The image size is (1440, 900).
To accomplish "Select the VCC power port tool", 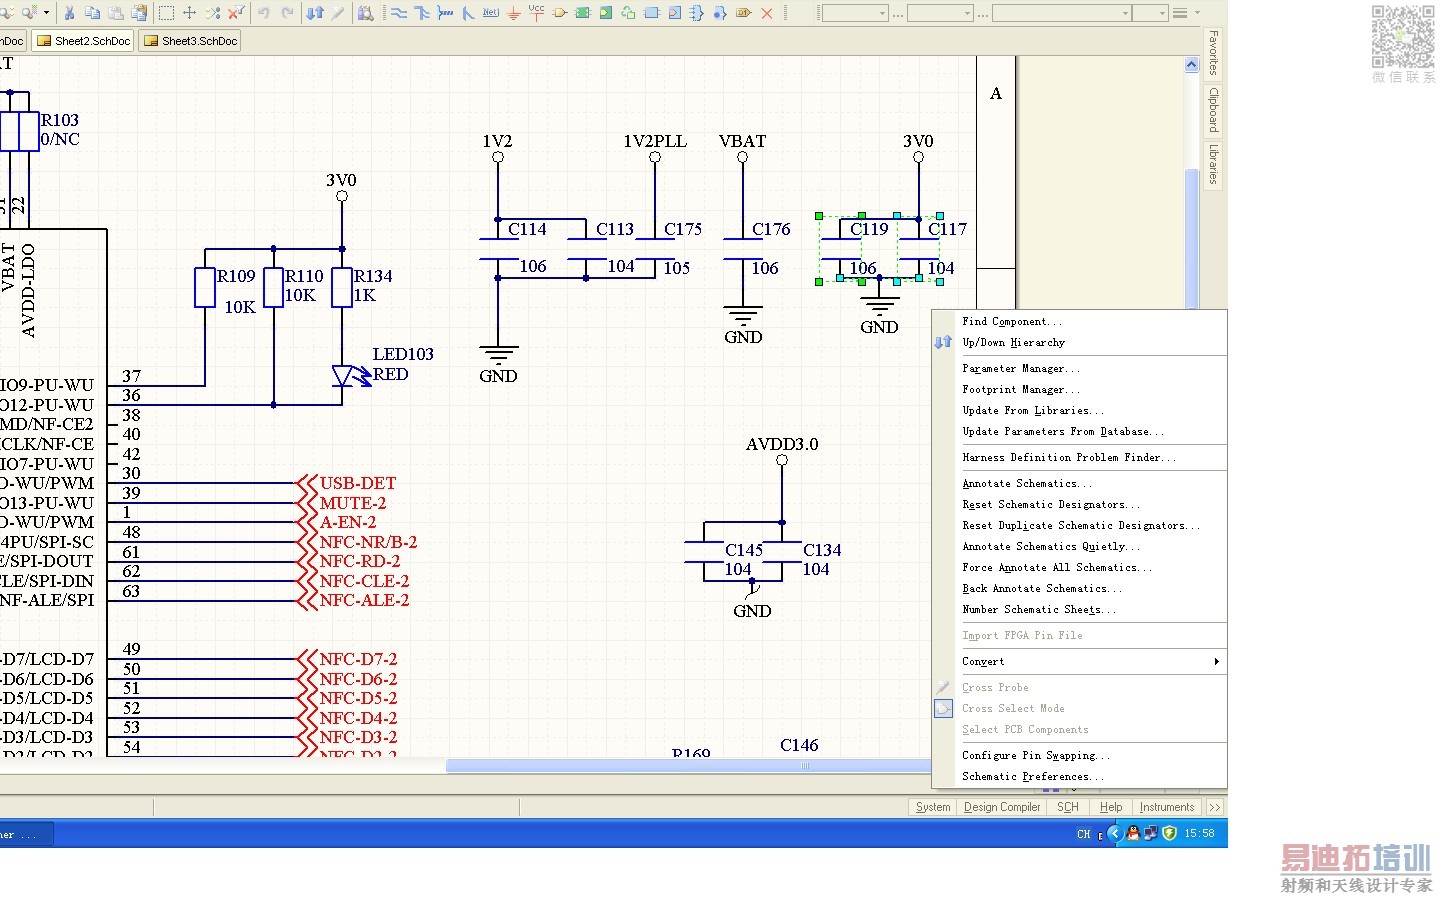I will [536, 13].
